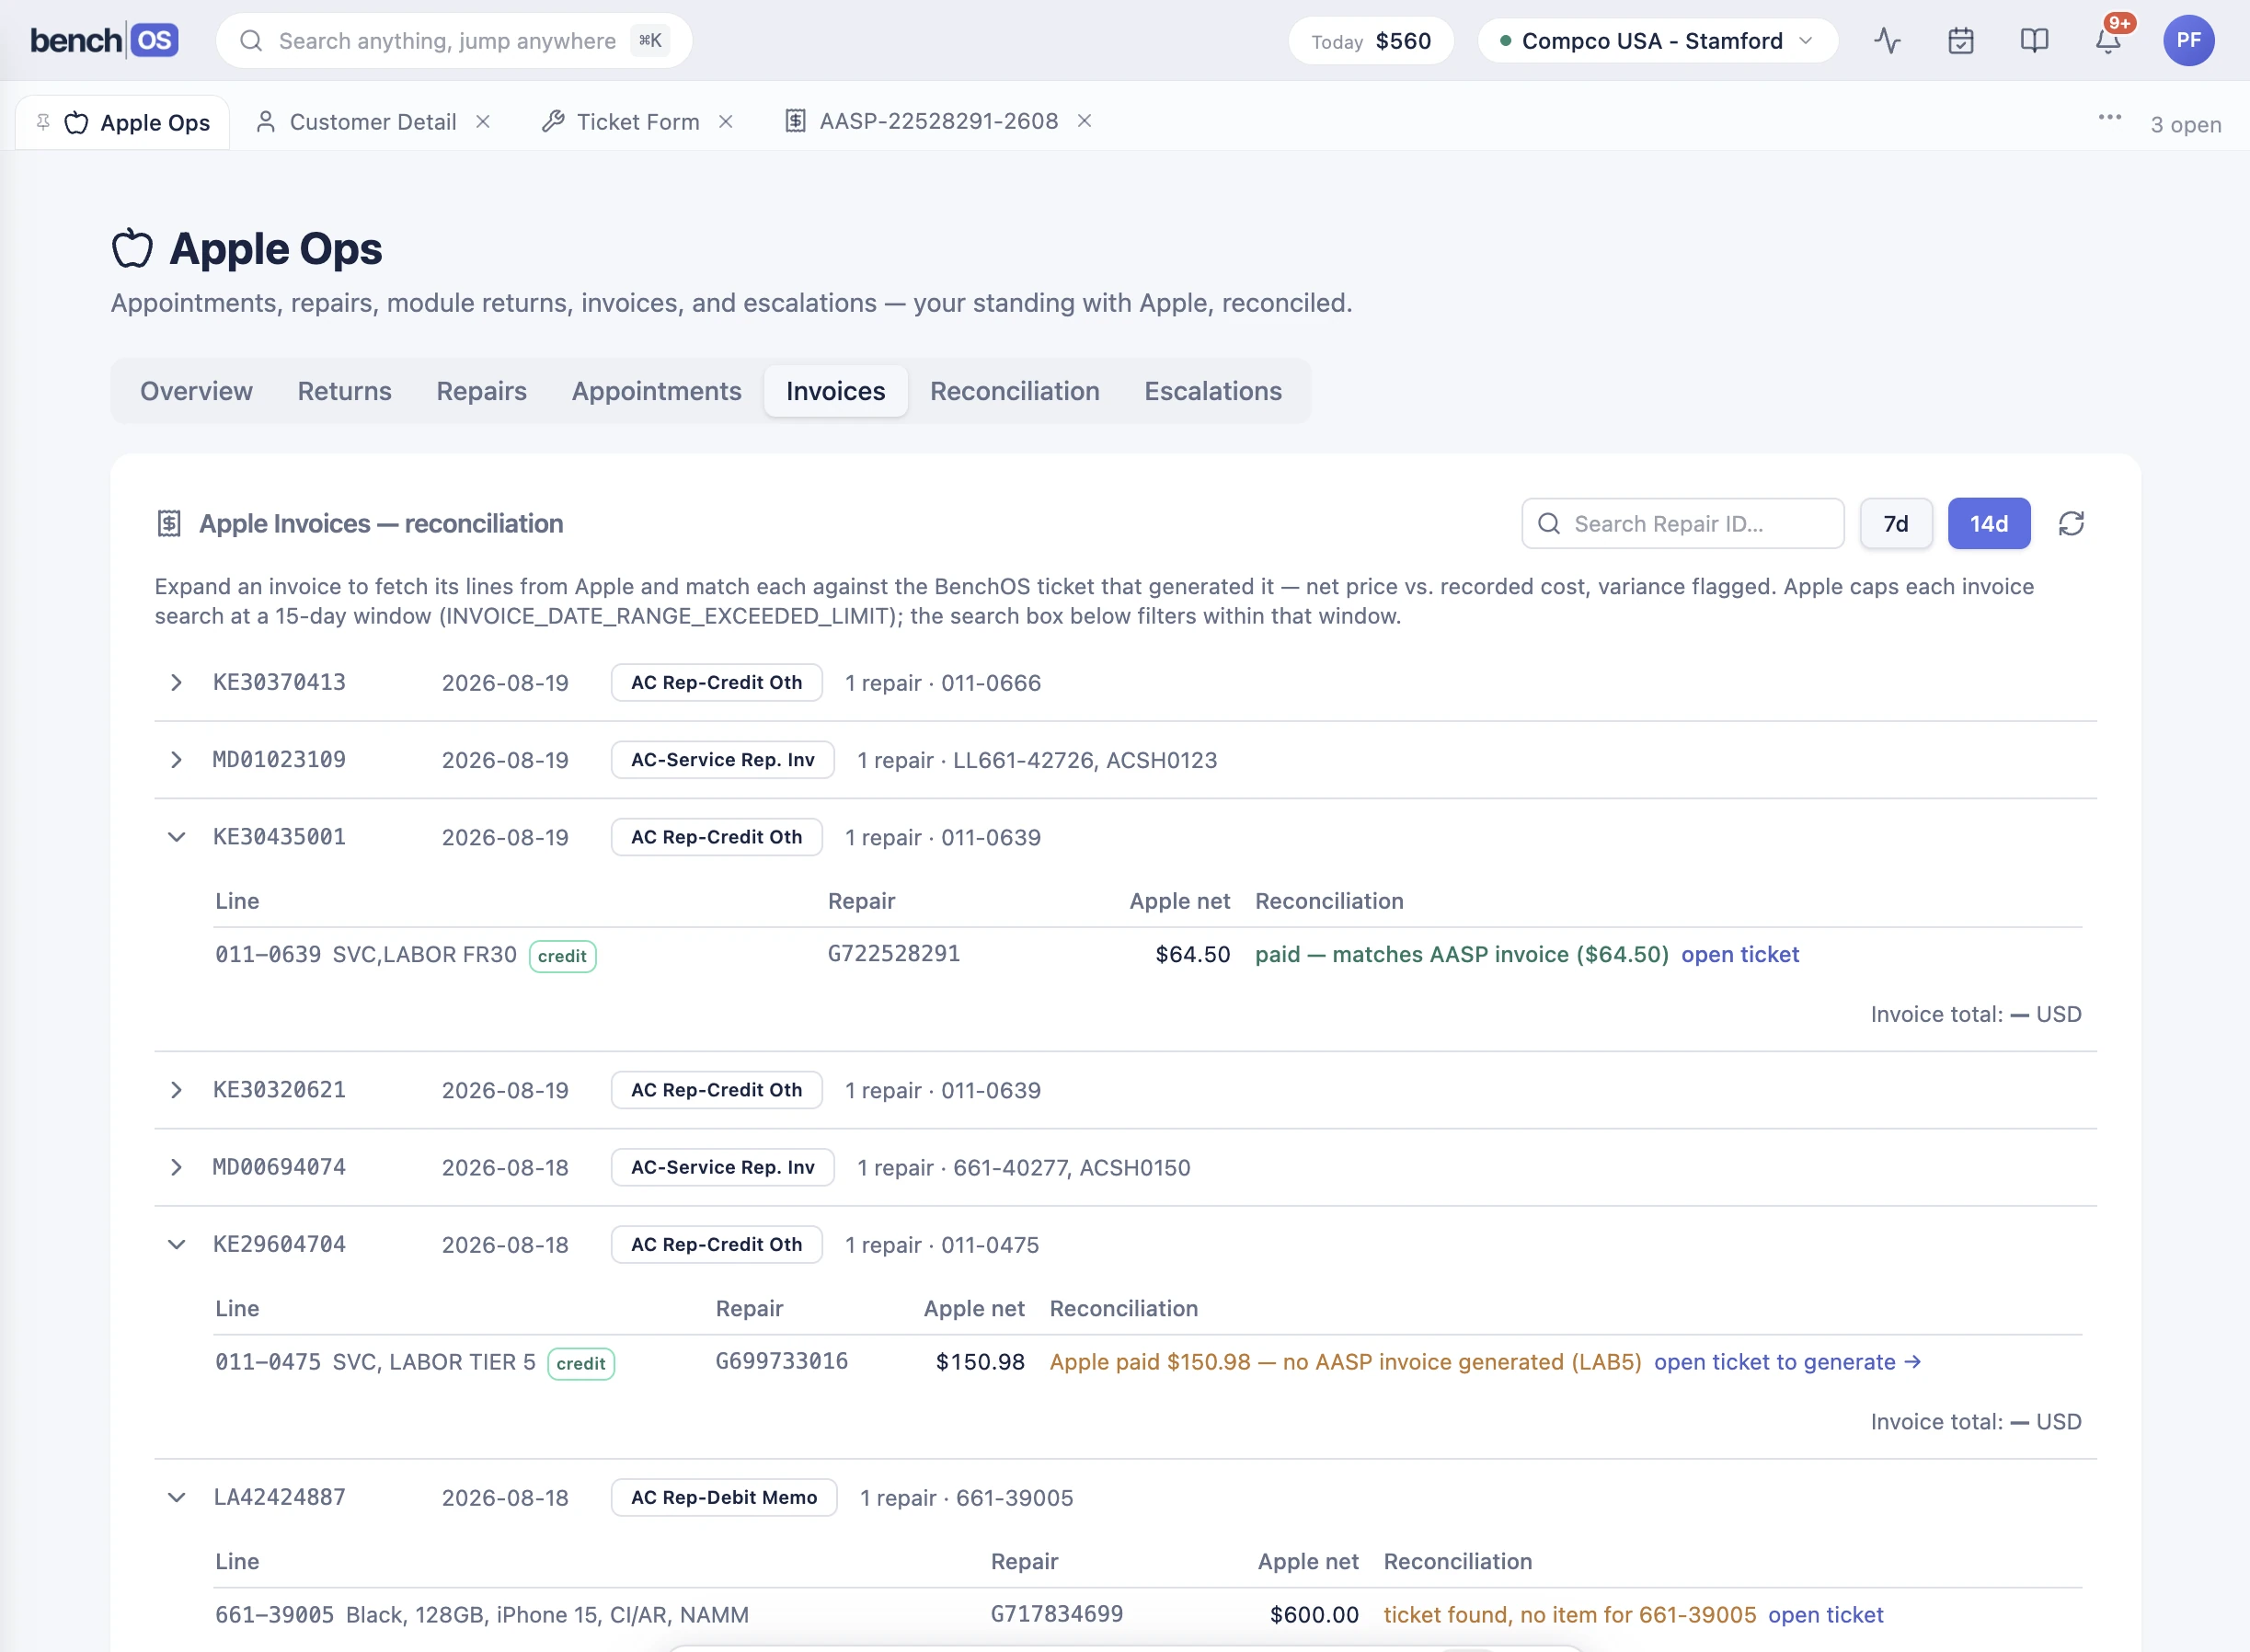Open notifications bell with 9+ badge
Image resolution: width=2250 pixels, height=1652 pixels.
(2108, 41)
